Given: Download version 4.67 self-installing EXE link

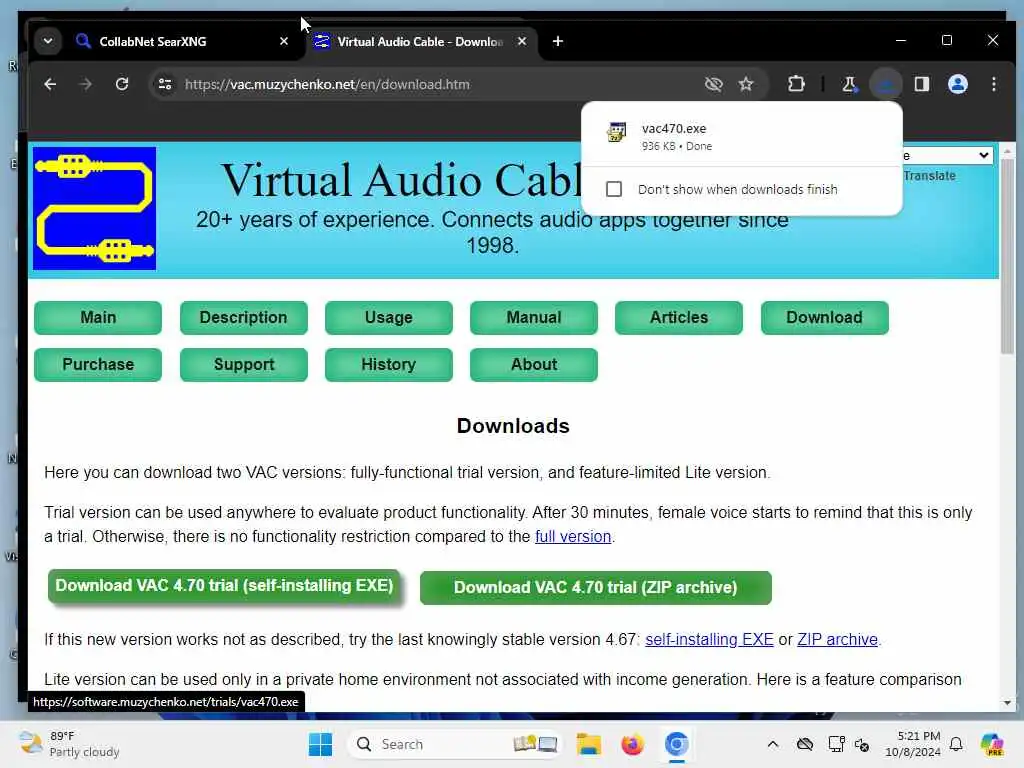Looking at the screenshot, I should [709, 639].
